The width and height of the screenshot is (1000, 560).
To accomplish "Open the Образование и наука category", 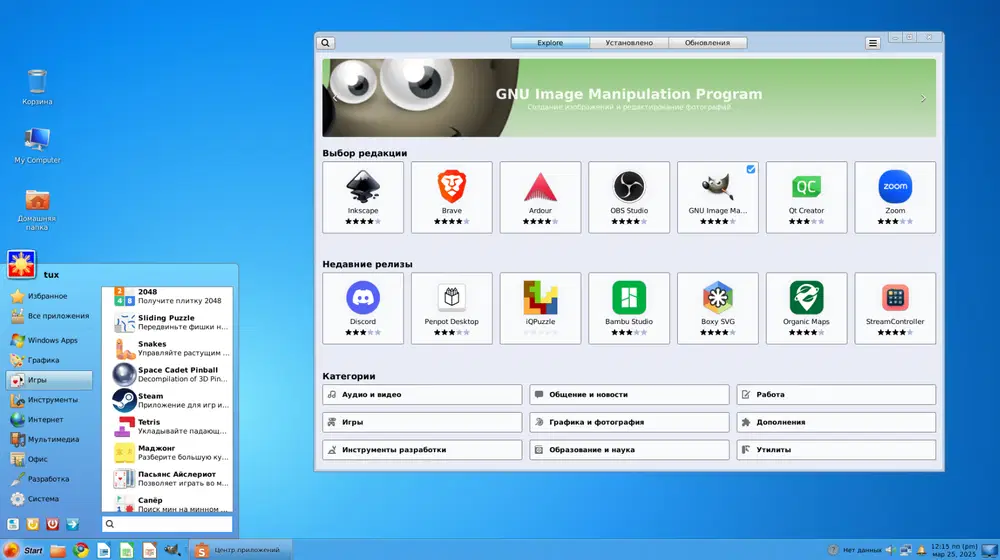I will [629, 450].
